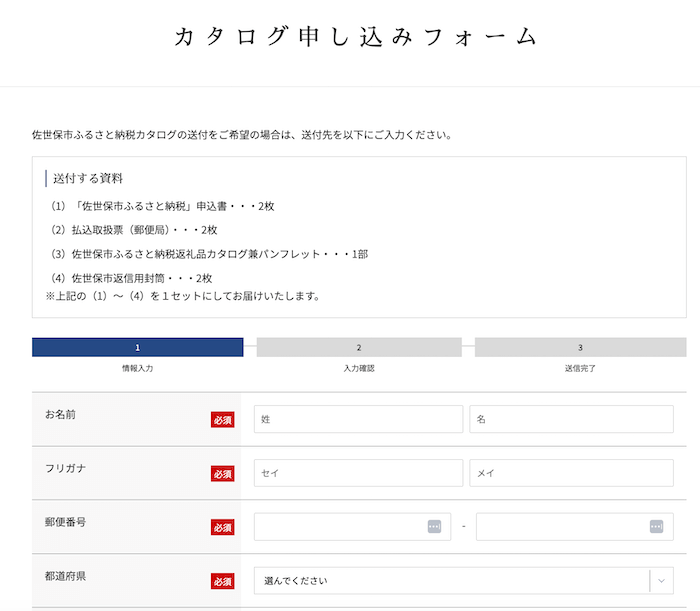Click the カタログ申し込みフォーム page title
The height and width of the screenshot is (611, 700).
[x=357, y=38]
